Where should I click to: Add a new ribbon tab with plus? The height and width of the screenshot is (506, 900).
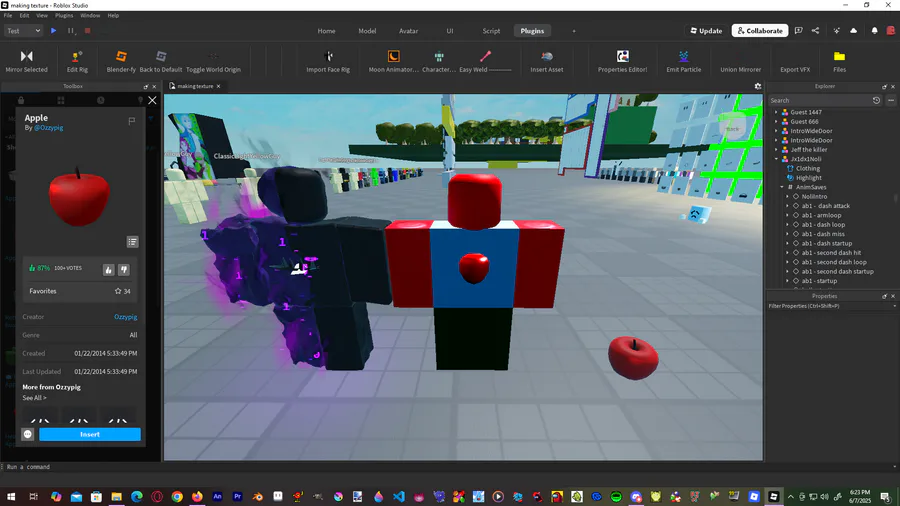pyautogui.click(x=573, y=31)
